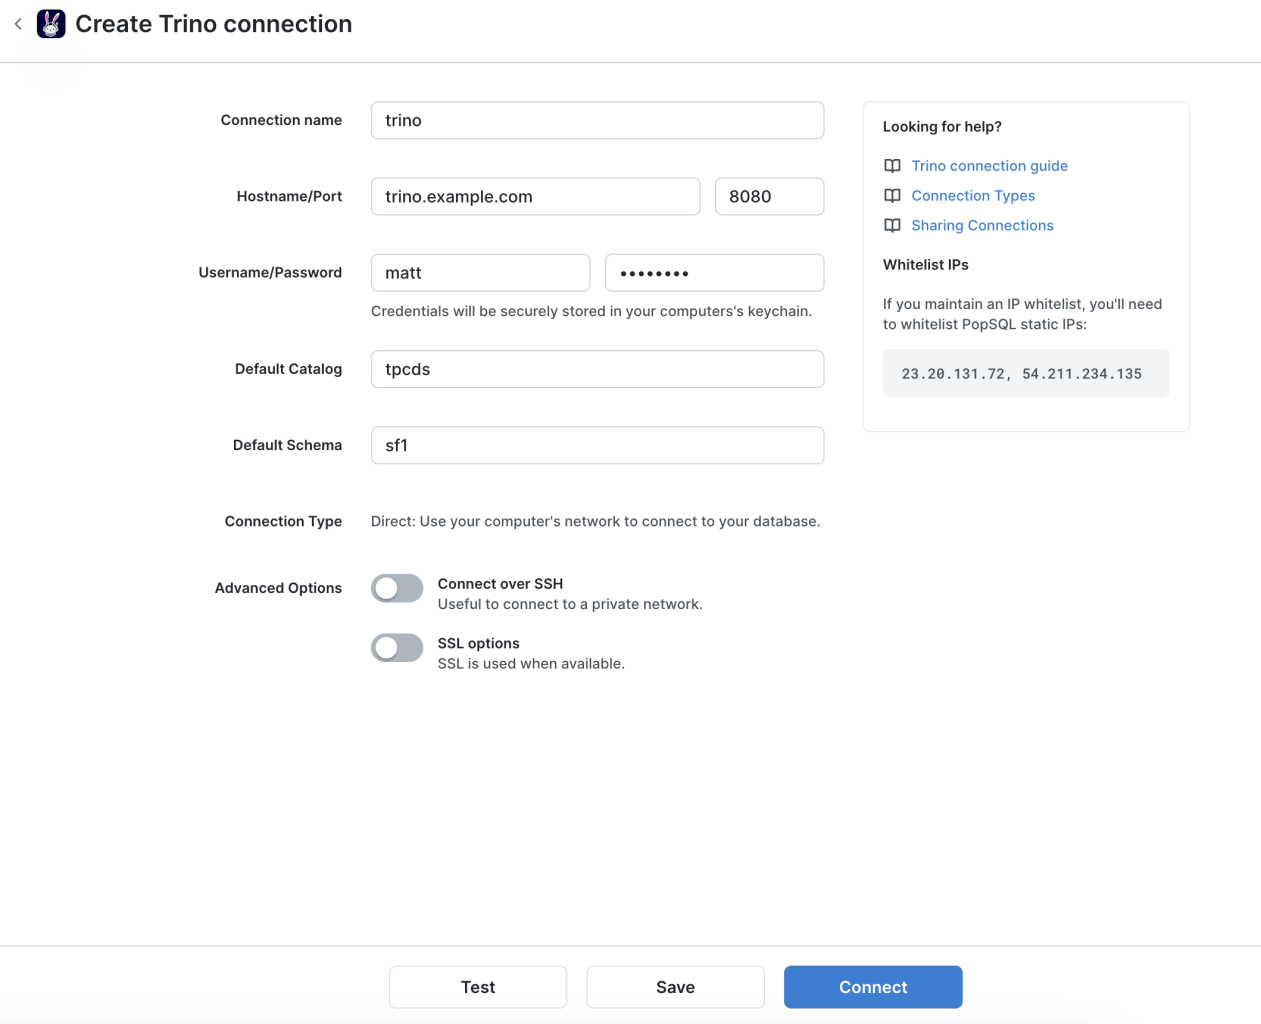Focus the masked password field
Screen dimensions: 1261x1024
tap(714, 273)
